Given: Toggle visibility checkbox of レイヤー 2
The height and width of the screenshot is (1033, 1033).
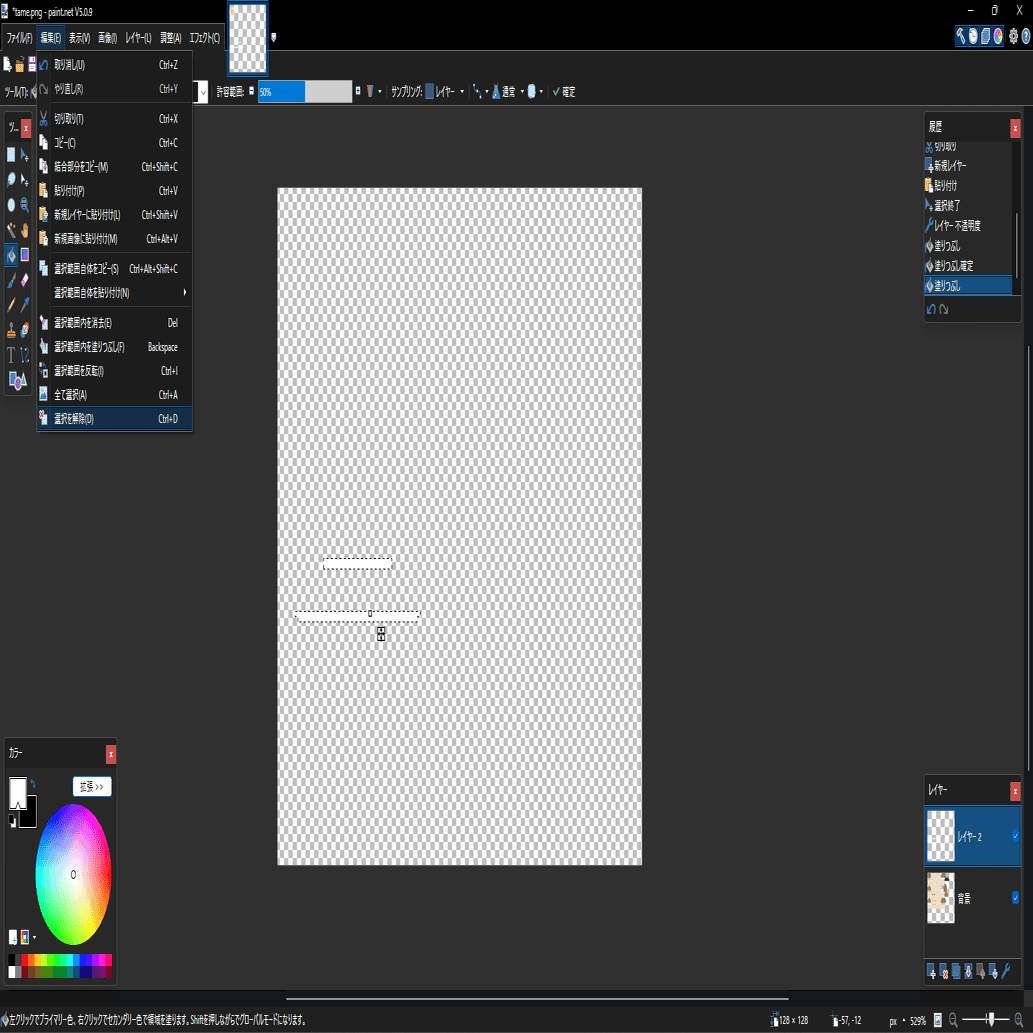Looking at the screenshot, I should (x=1015, y=836).
